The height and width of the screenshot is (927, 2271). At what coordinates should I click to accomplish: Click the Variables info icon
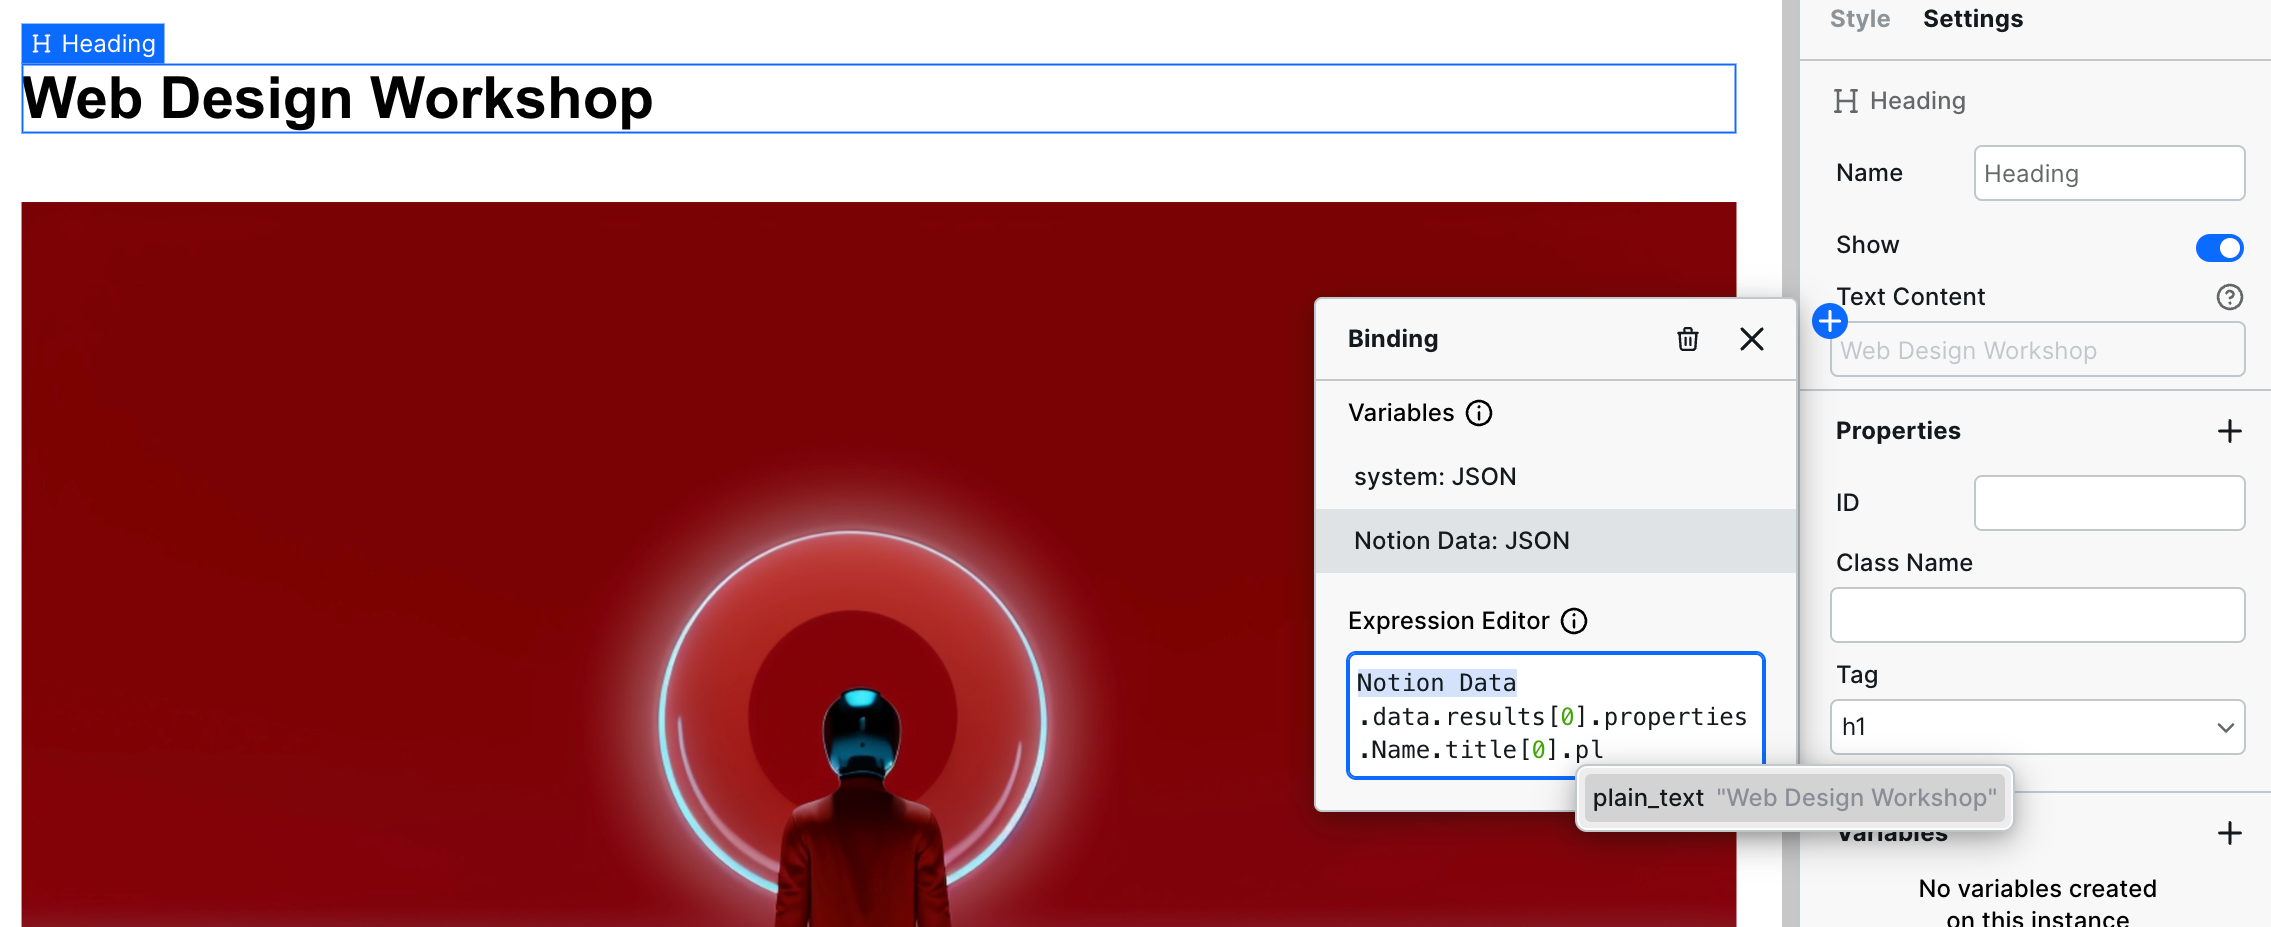tap(1479, 412)
